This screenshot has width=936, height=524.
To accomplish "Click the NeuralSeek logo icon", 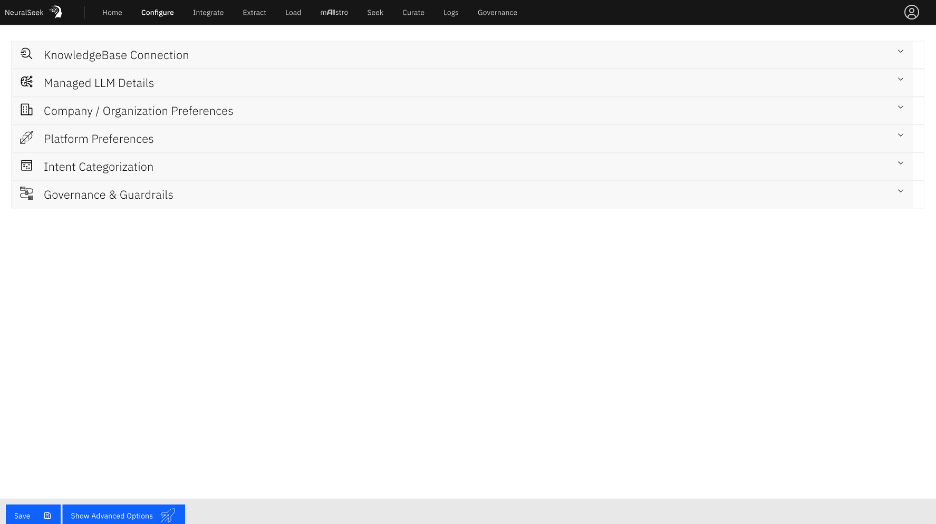I will [56, 12].
